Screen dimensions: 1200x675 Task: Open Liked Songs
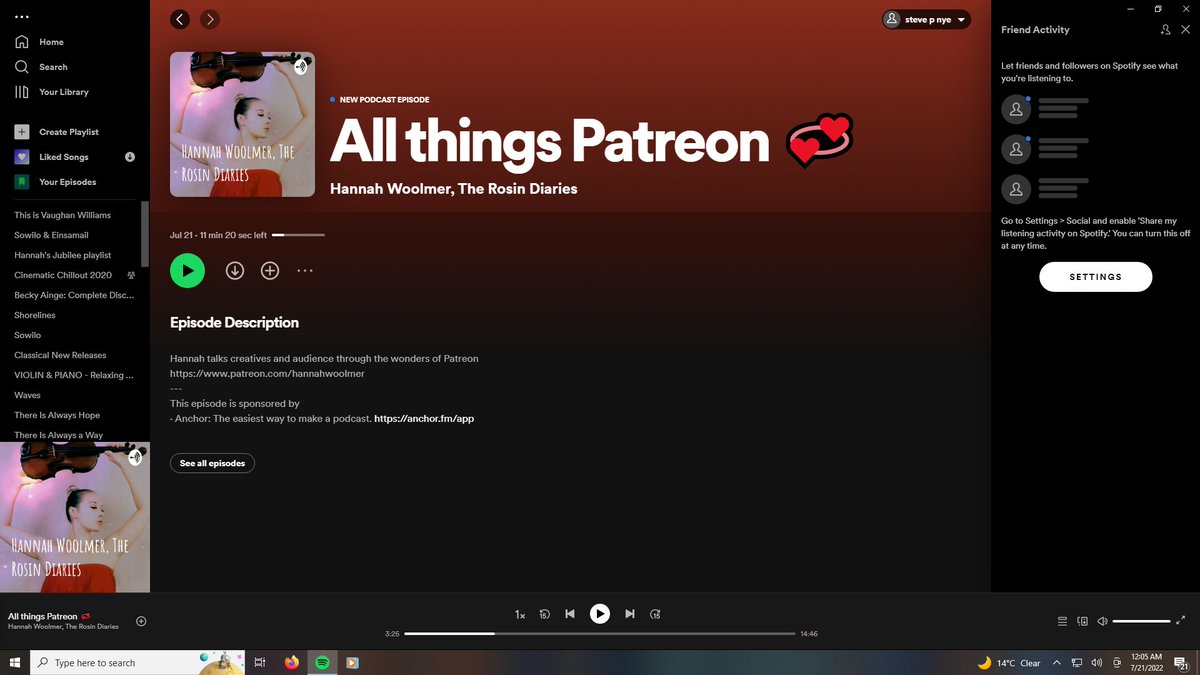(x=52, y=157)
